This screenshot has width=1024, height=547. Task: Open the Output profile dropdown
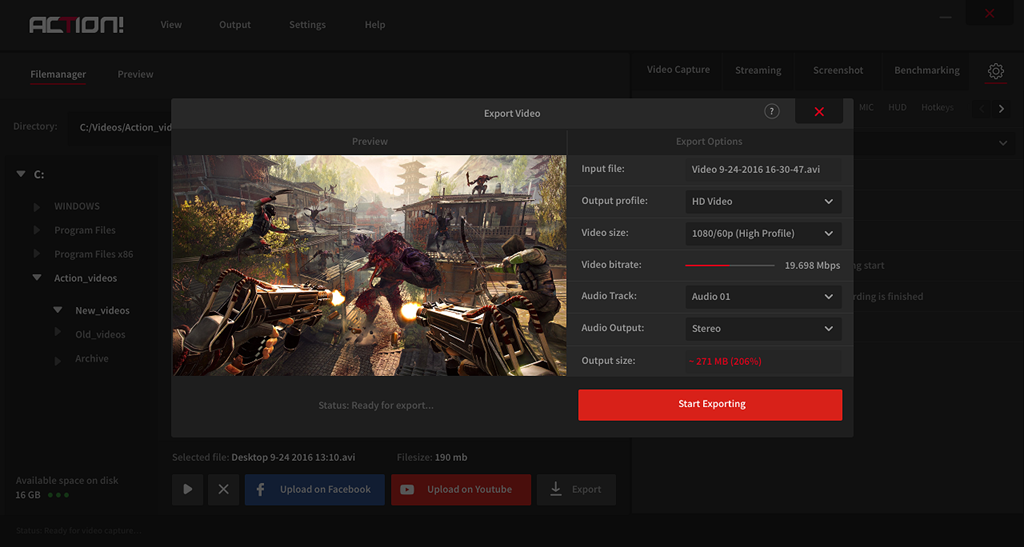pos(763,201)
